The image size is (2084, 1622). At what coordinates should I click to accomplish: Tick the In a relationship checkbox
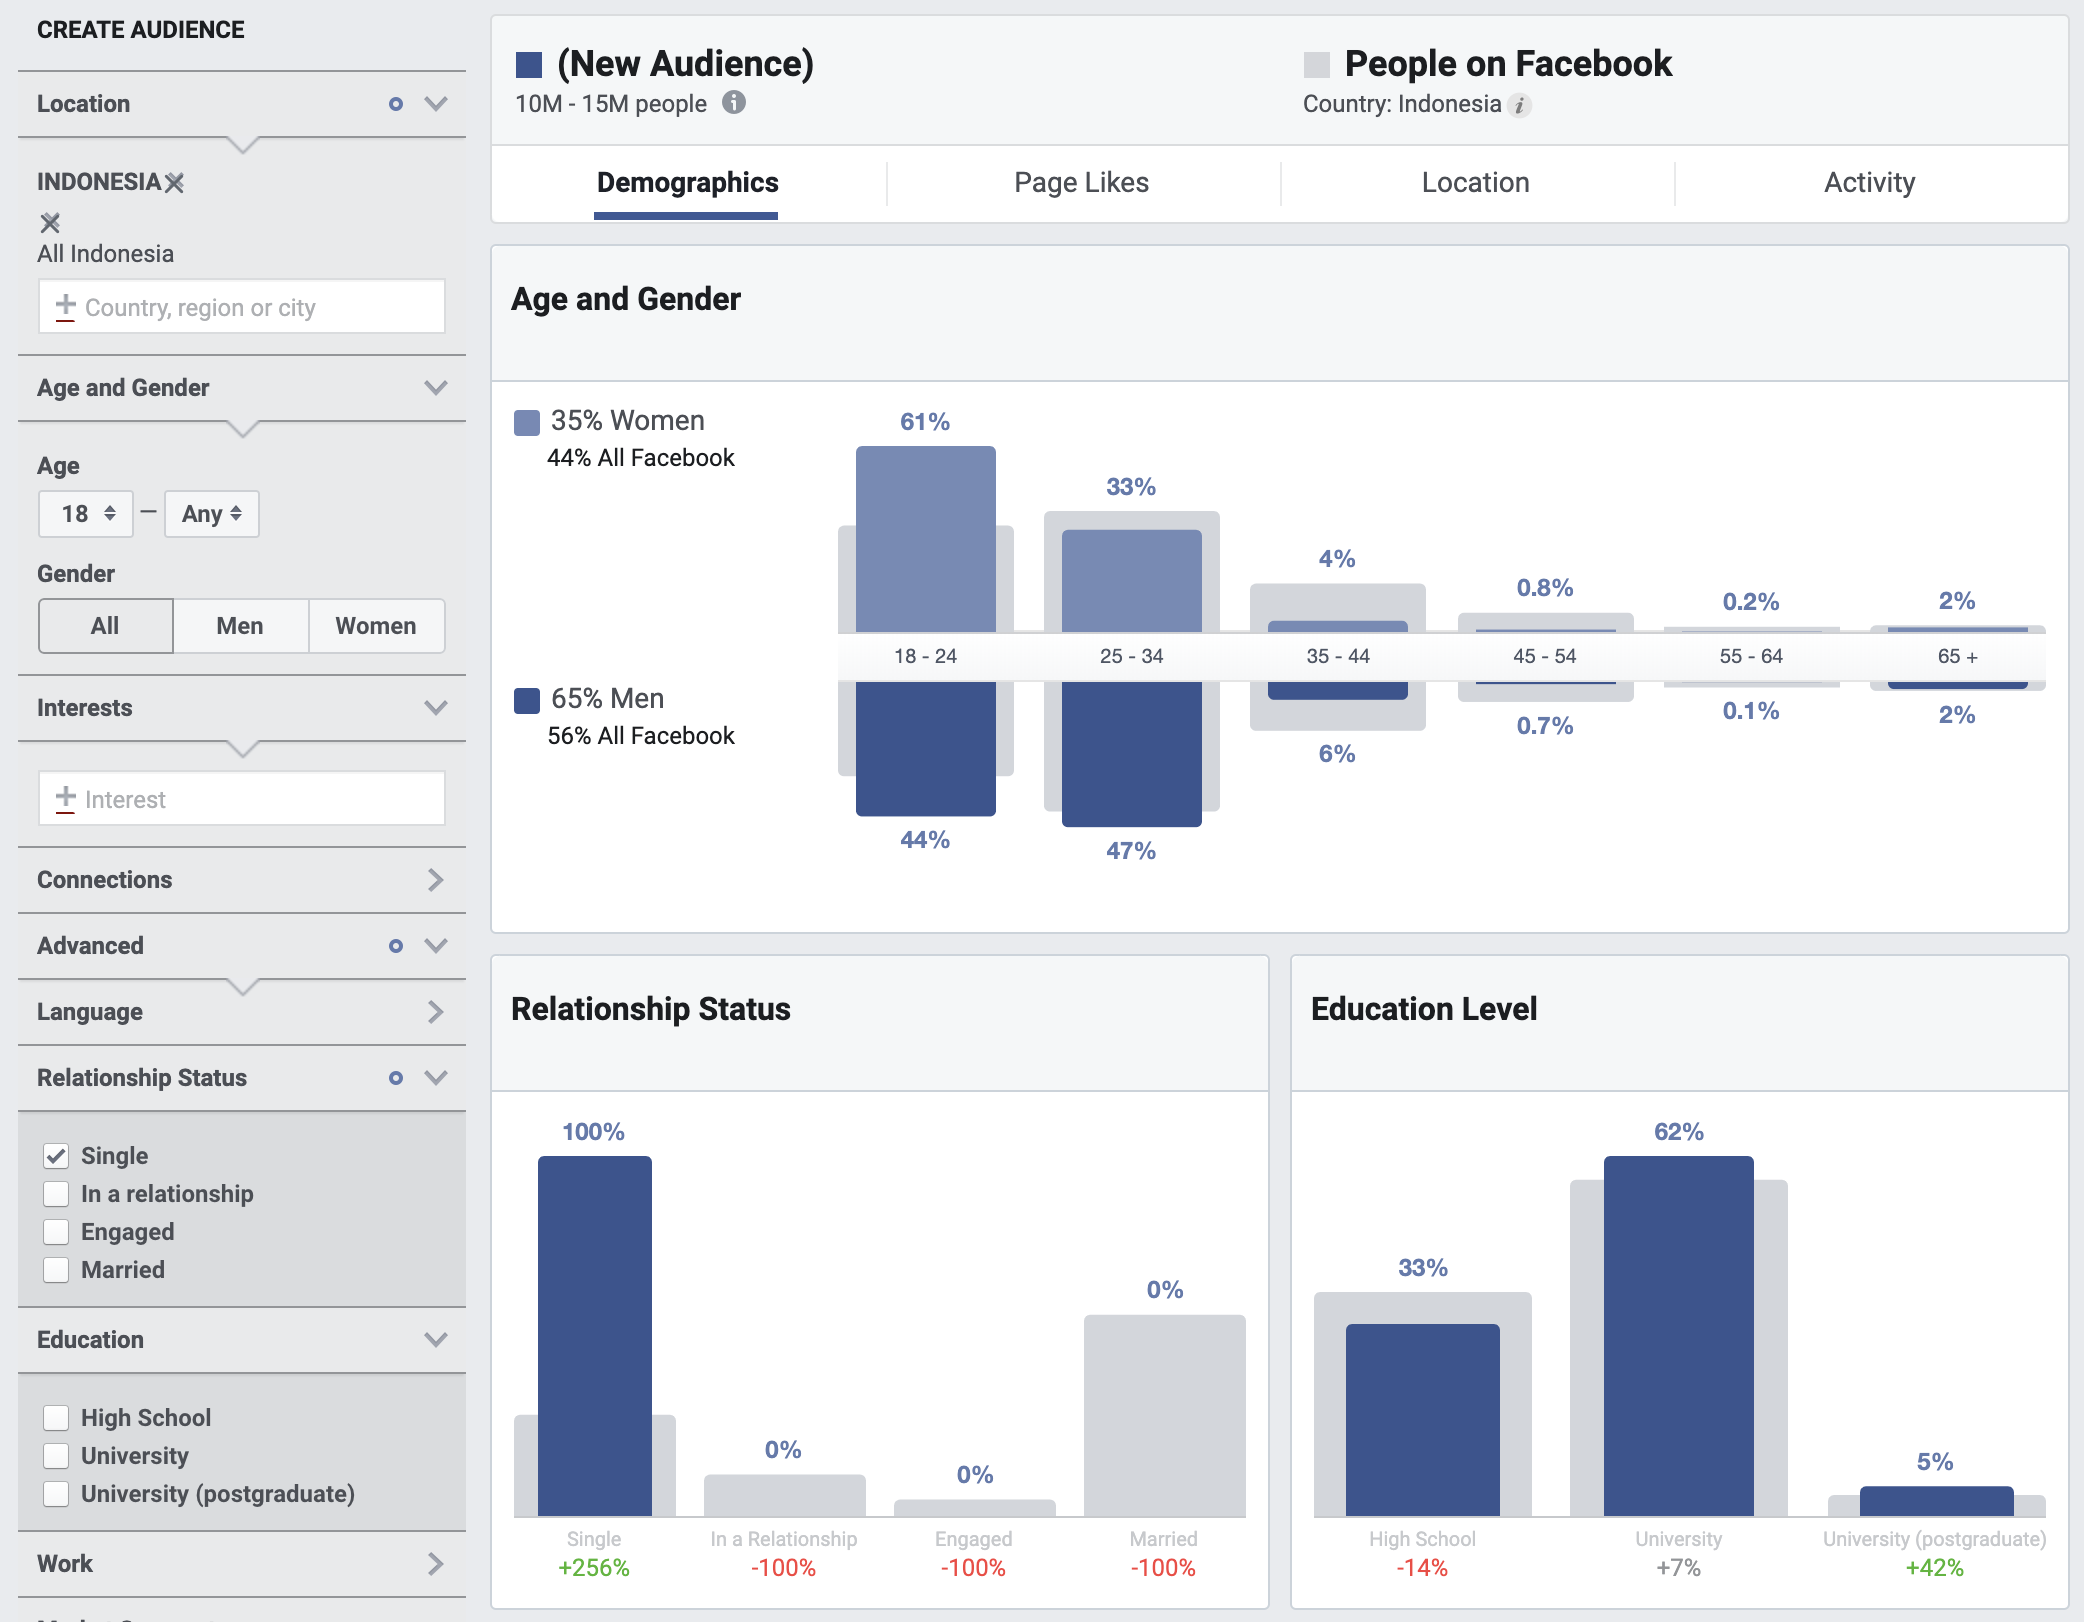pos(56,1194)
